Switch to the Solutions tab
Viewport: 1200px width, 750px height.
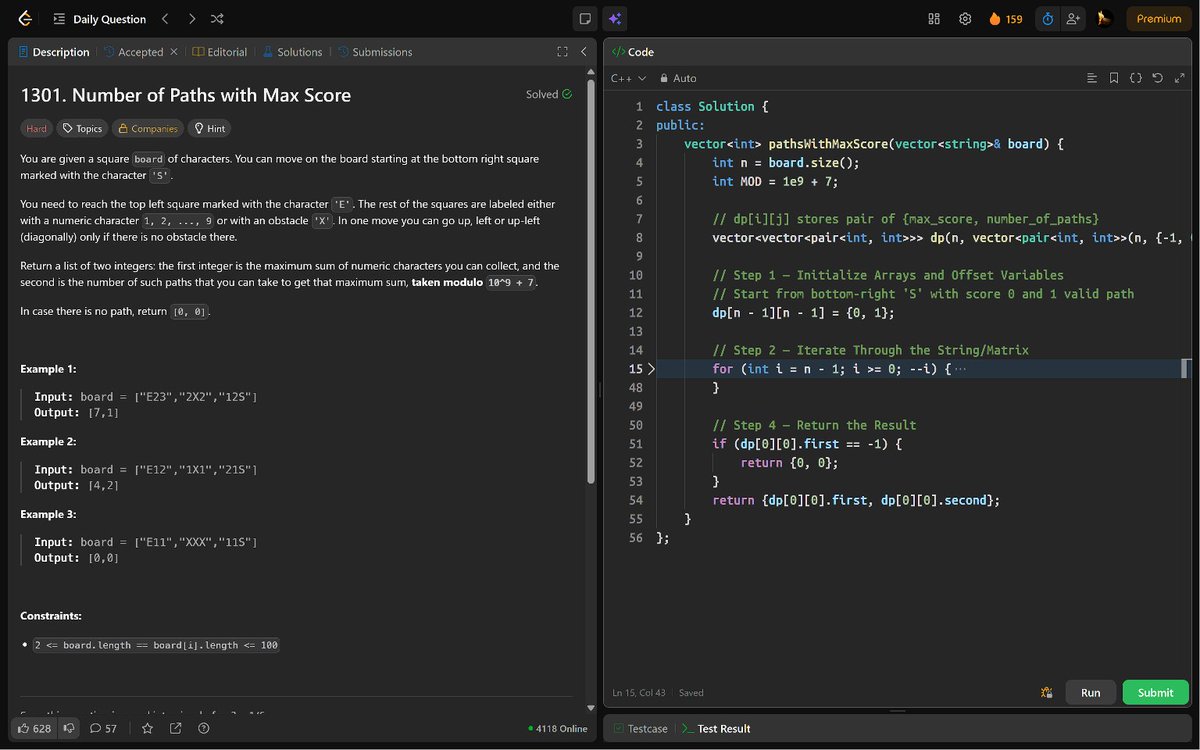tap(292, 52)
